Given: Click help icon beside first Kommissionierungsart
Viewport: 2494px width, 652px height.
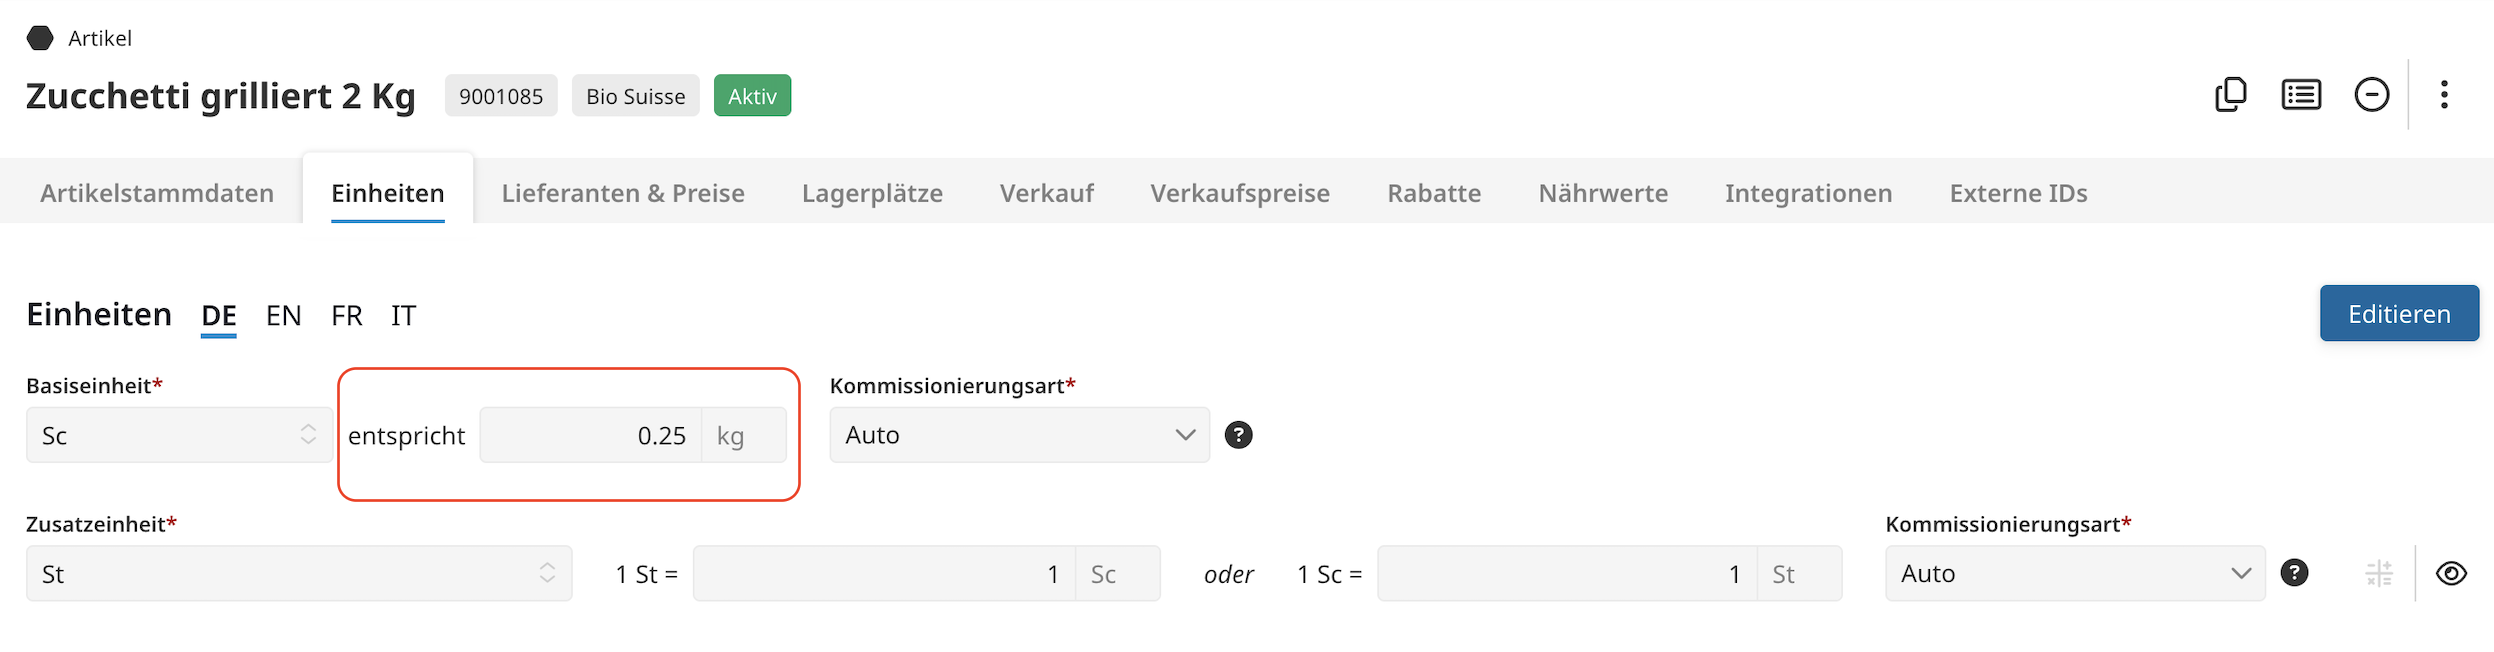Looking at the screenshot, I should (1238, 435).
